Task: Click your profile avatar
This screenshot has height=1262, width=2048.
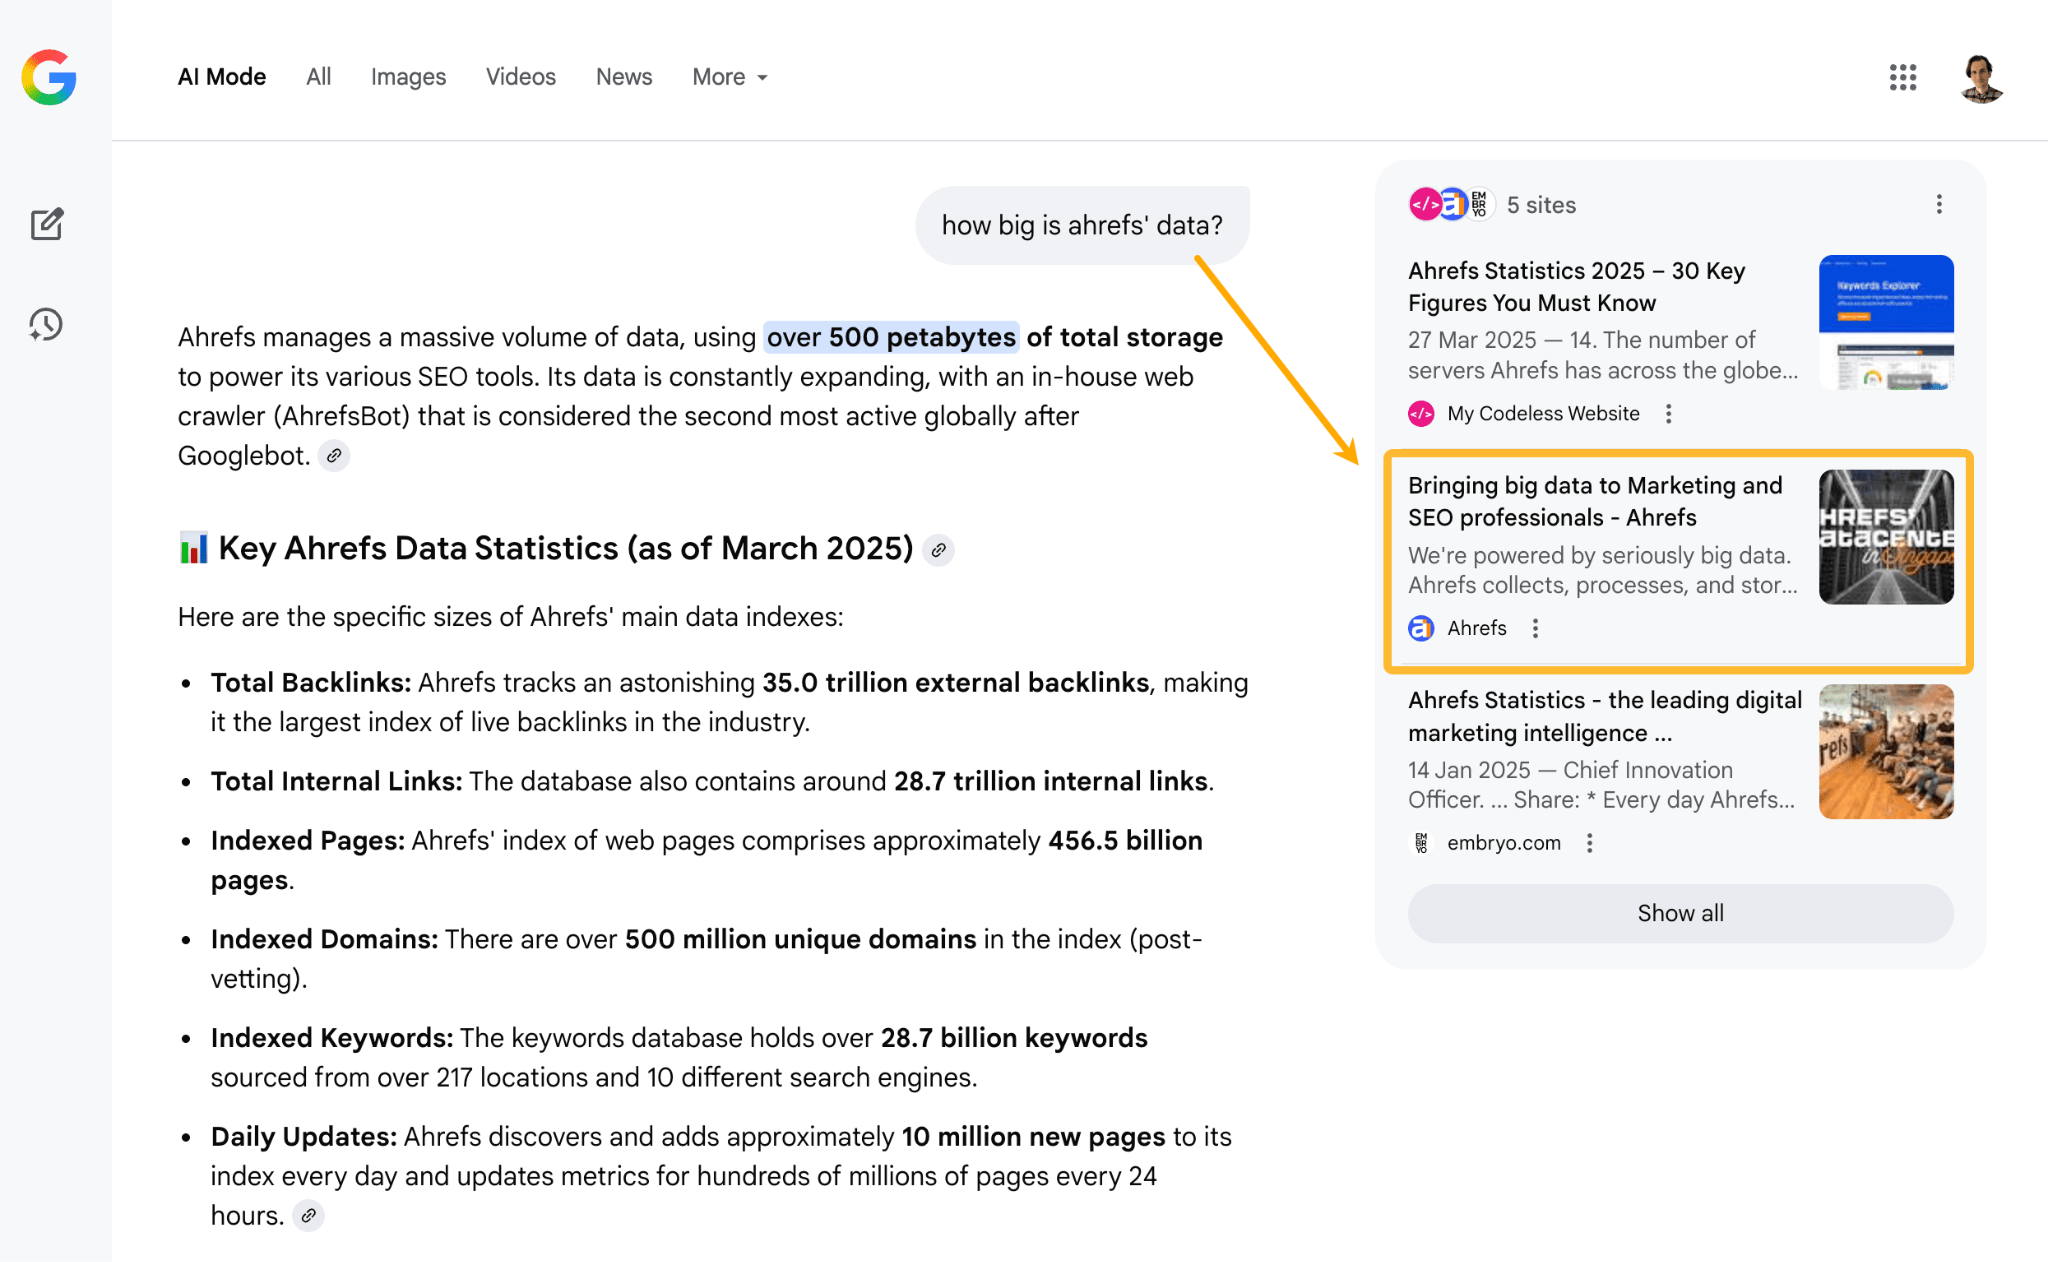Action: (1981, 77)
